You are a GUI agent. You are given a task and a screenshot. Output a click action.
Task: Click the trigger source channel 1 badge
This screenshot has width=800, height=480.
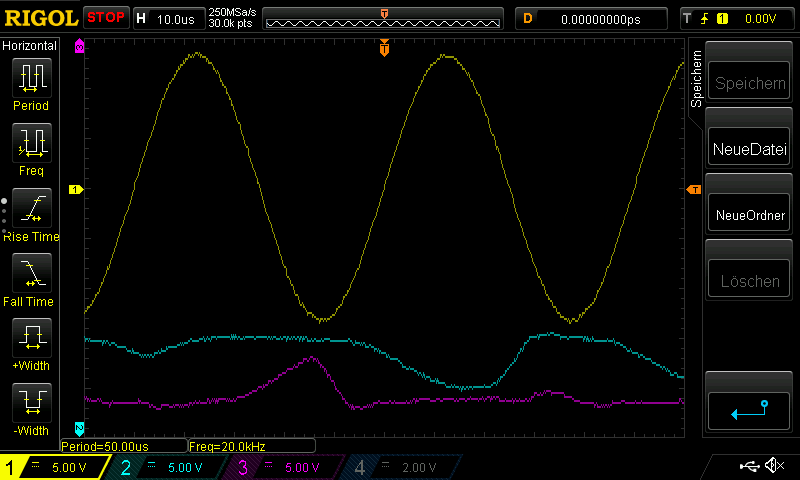pyautogui.click(x=722, y=19)
